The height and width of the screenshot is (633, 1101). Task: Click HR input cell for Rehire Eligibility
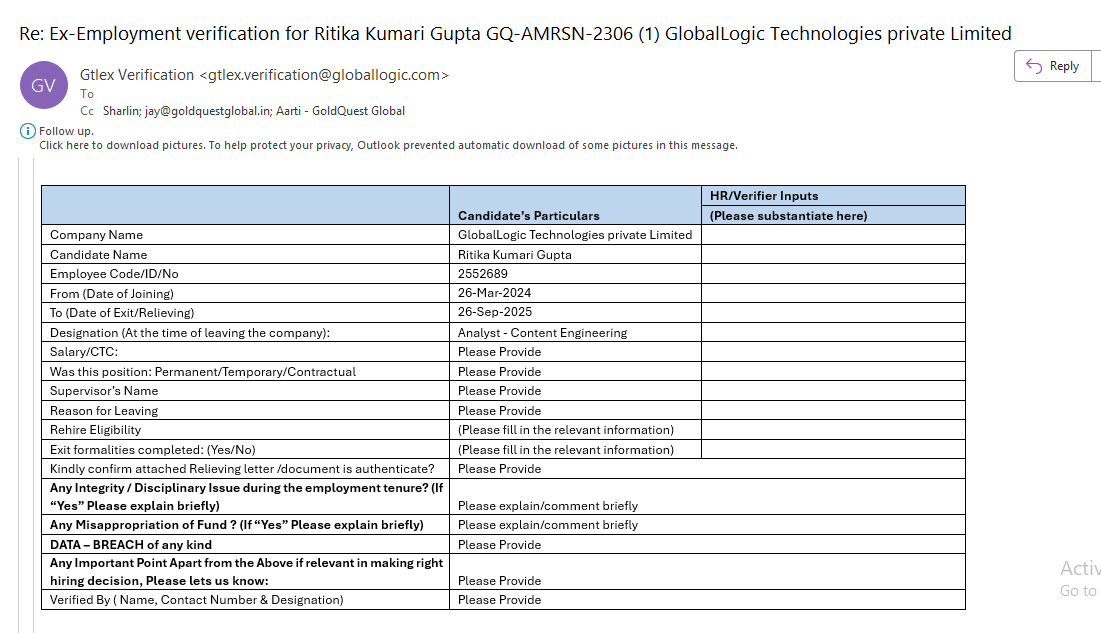pyautogui.click(x=833, y=430)
